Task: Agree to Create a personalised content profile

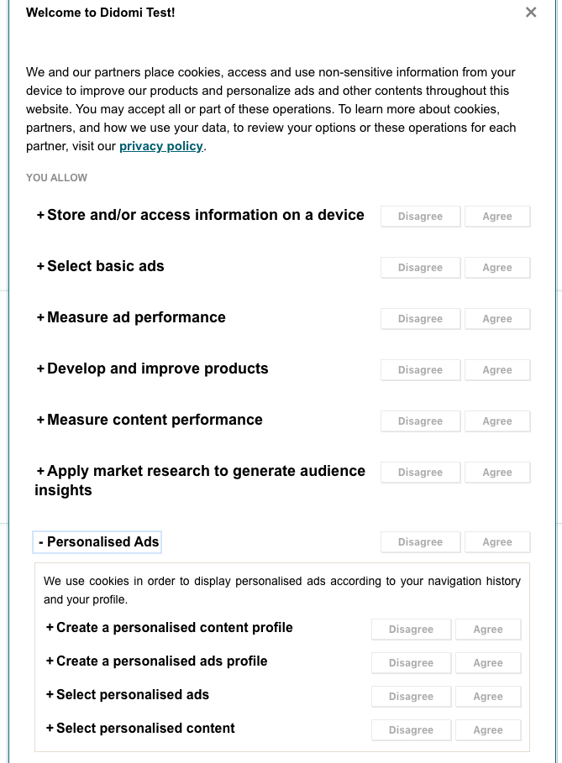Action: coord(488,629)
